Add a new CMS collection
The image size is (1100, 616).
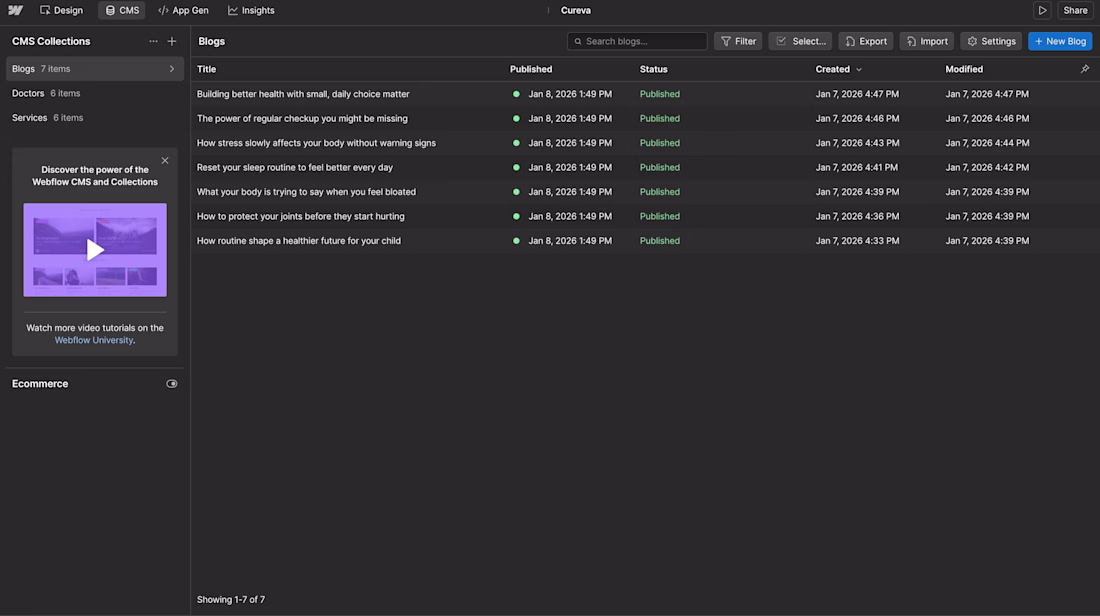tap(172, 41)
